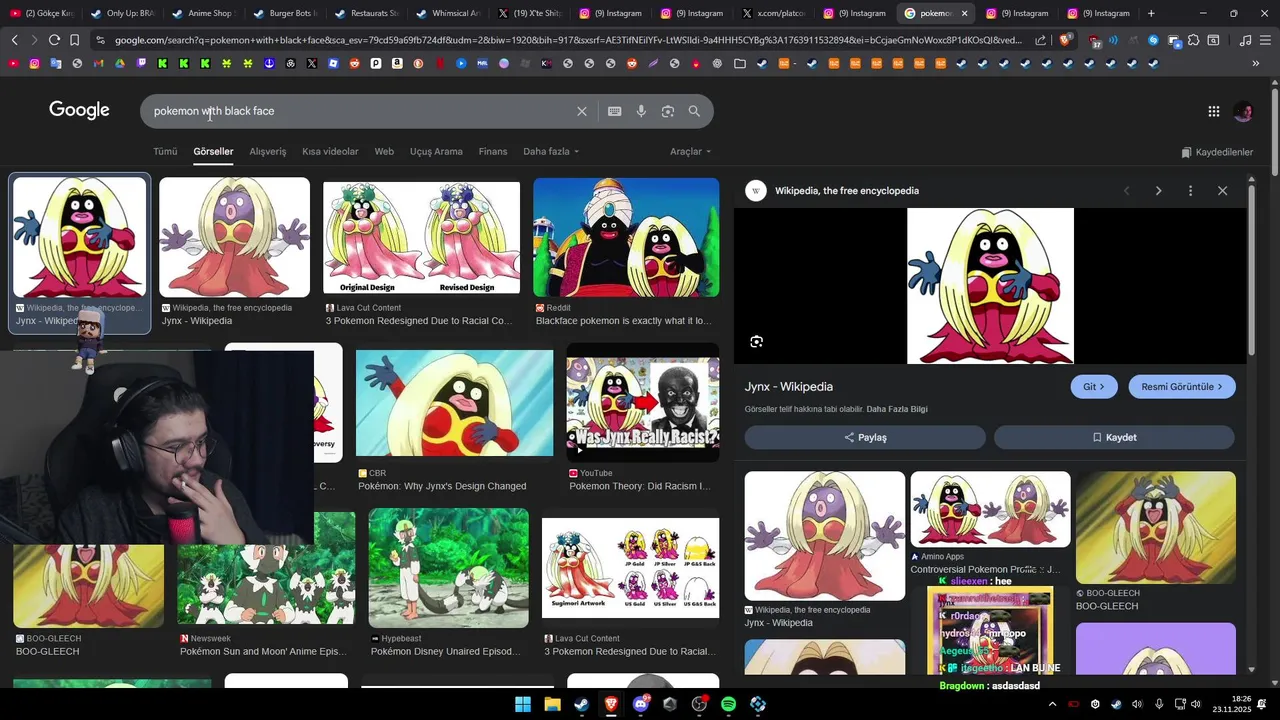Click the Resmi Görüntüle button
Image resolution: width=1280 pixels, height=720 pixels.
pyautogui.click(x=1182, y=387)
